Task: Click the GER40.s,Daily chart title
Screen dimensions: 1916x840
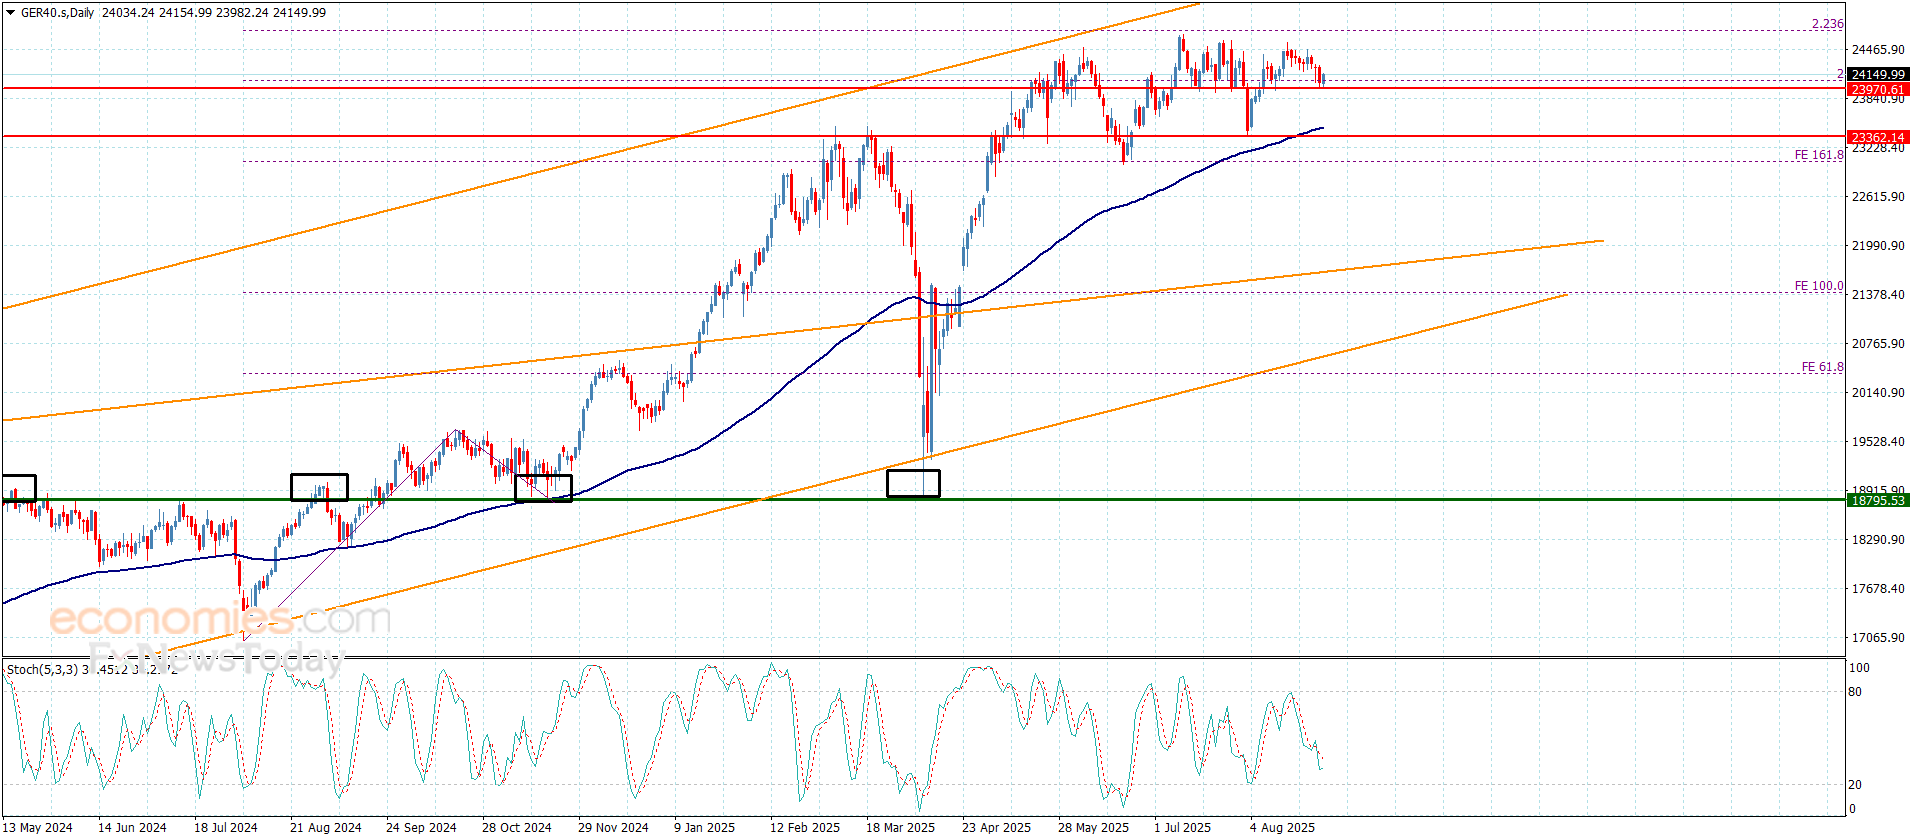Action: tap(57, 13)
